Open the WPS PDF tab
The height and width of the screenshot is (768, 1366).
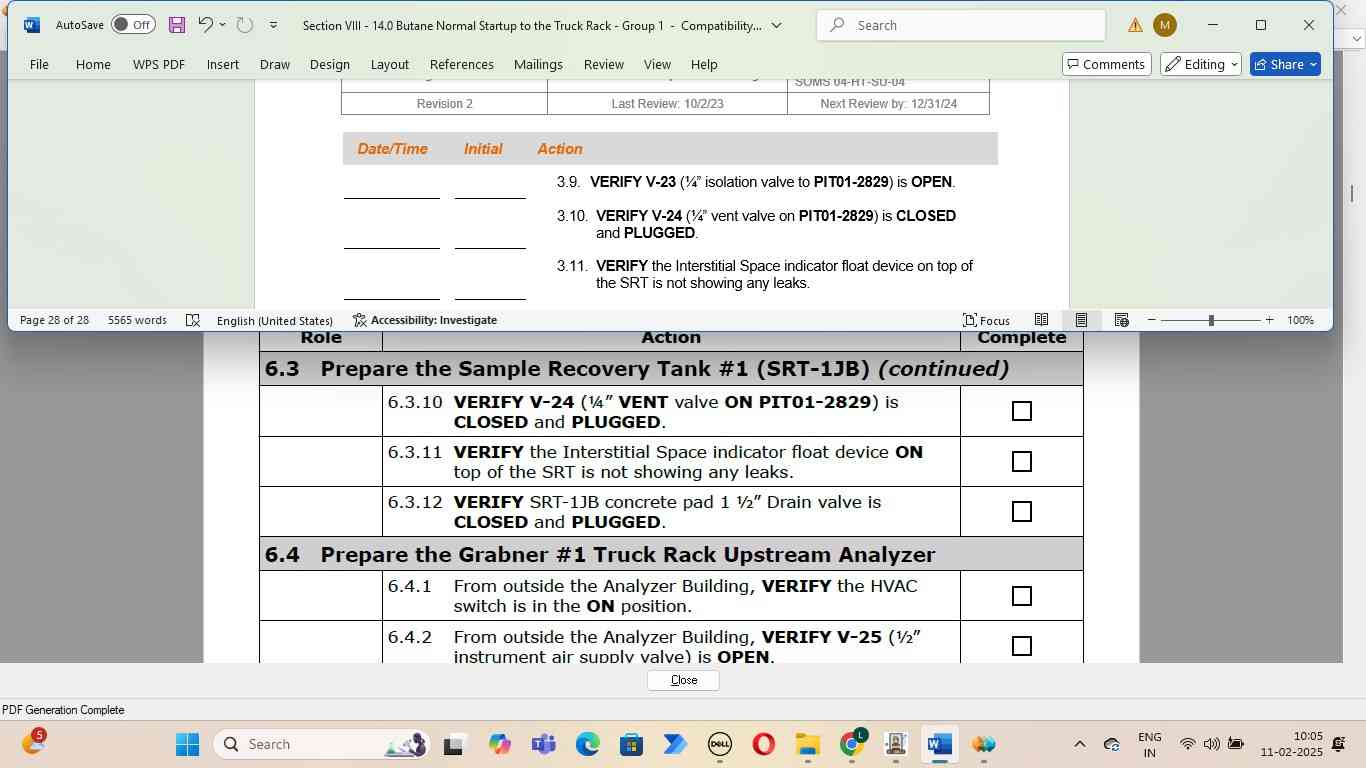tap(159, 64)
